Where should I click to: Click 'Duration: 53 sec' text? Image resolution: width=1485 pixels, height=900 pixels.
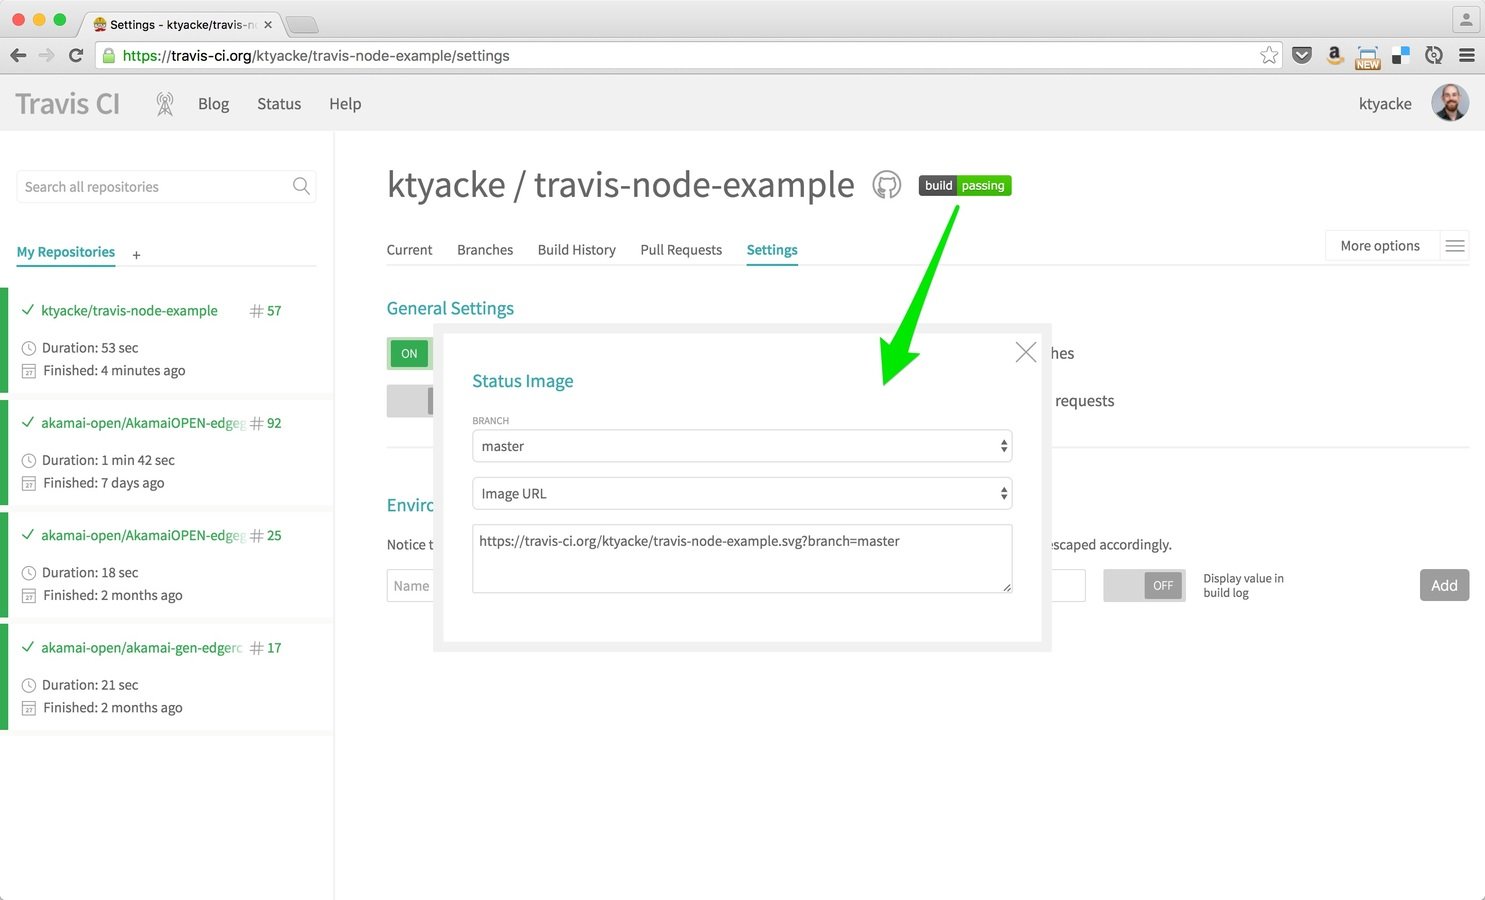tap(90, 348)
